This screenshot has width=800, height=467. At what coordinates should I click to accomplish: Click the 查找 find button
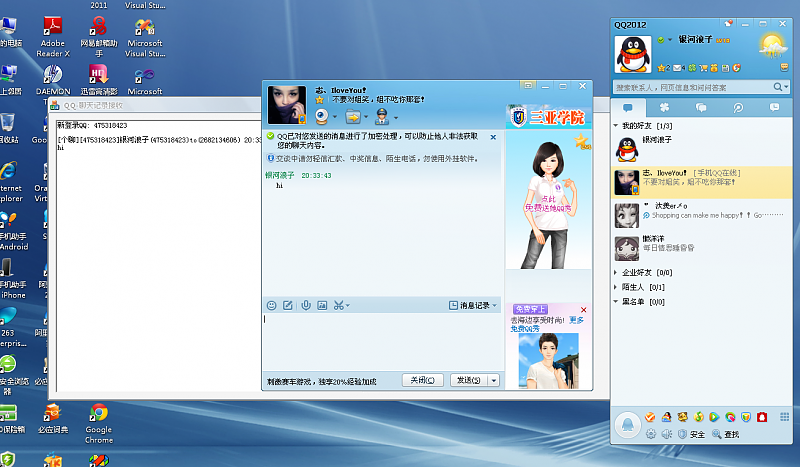[726, 434]
